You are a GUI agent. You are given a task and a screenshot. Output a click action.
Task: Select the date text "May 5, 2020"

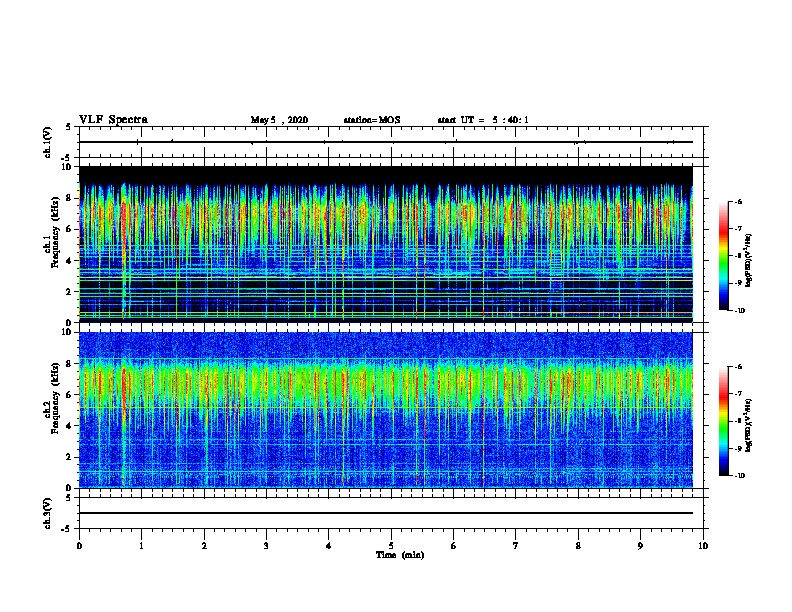coord(279,120)
